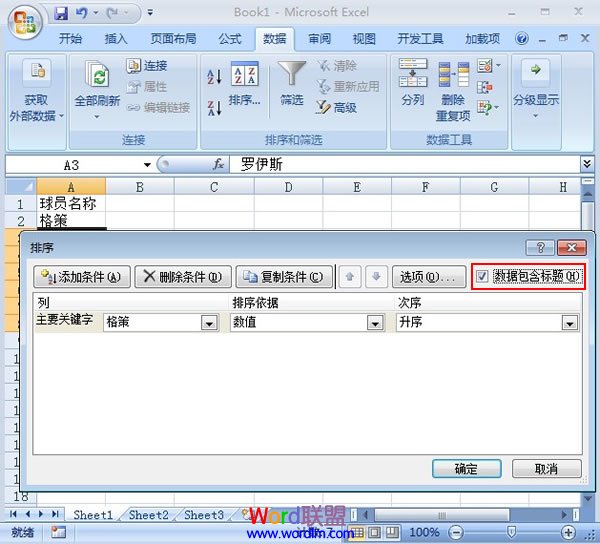Viewport: 600px width, 544px height.
Task: Refresh all connections
Action: click(97, 86)
